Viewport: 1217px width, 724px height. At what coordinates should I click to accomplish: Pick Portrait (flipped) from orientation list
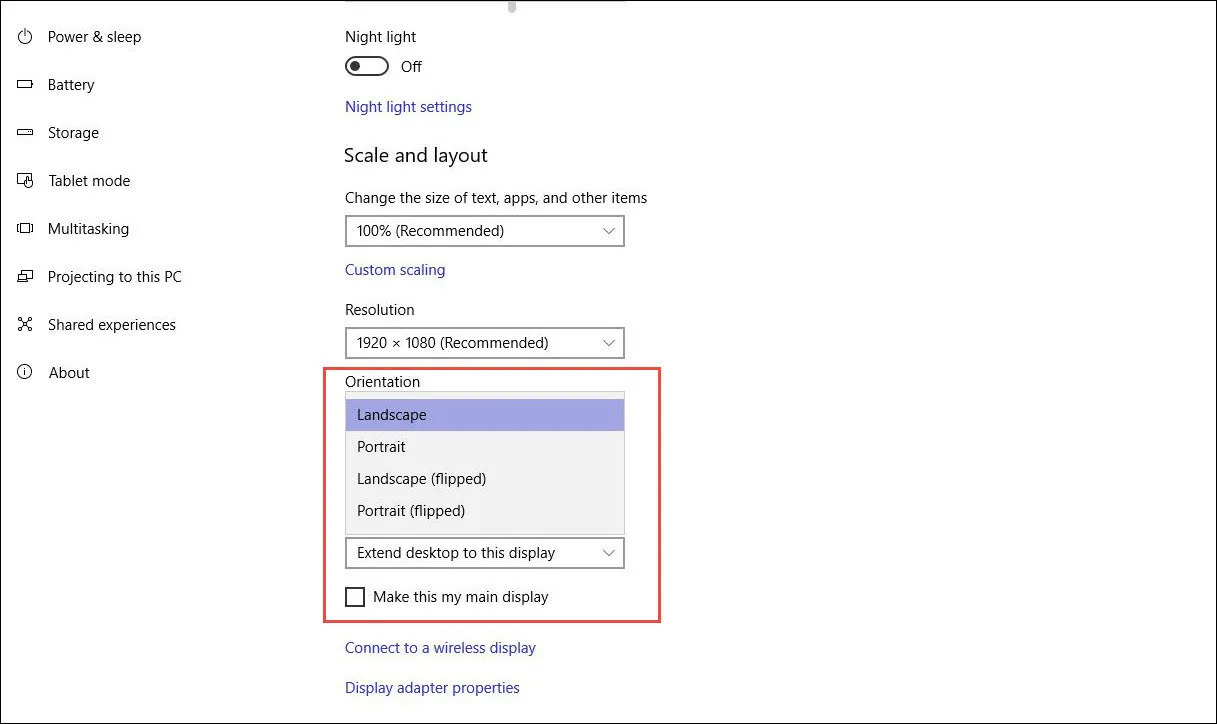pos(411,511)
